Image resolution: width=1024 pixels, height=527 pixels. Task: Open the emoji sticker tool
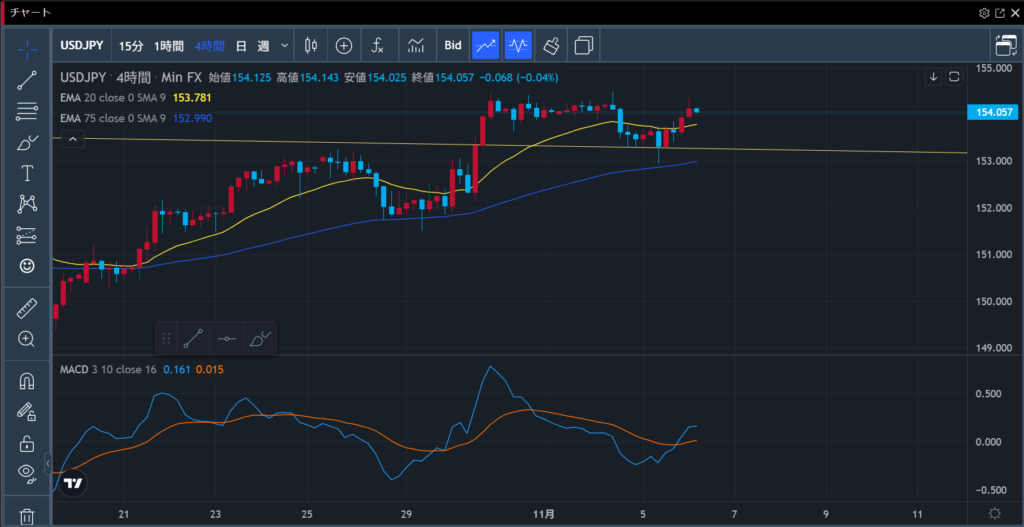click(x=27, y=266)
